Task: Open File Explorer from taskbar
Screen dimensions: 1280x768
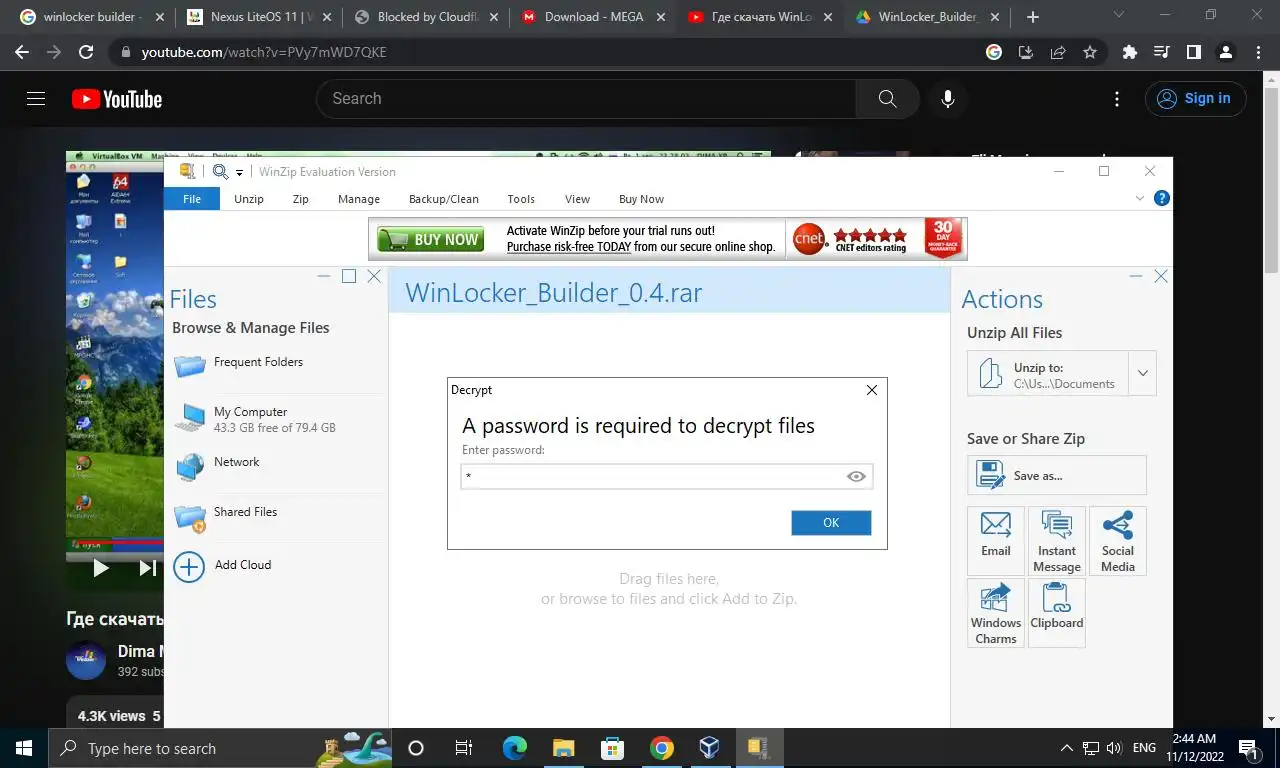Action: (563, 748)
